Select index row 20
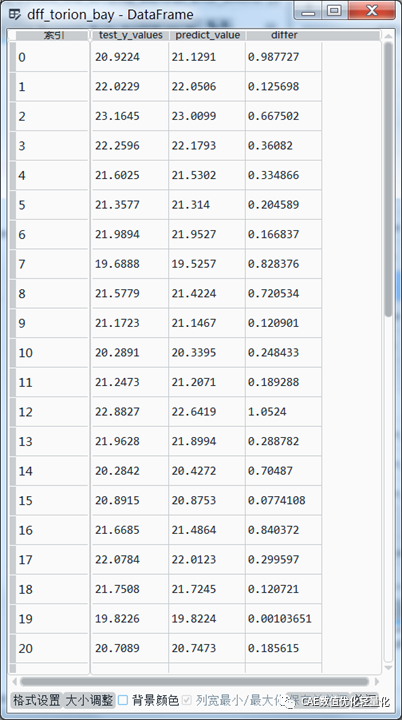The image size is (402, 720). [51, 648]
